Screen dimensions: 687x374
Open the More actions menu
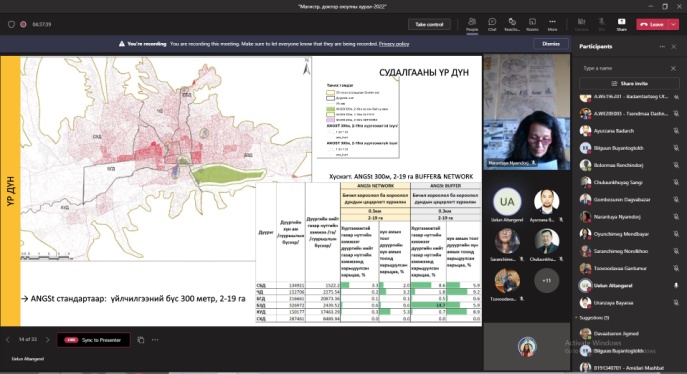click(x=552, y=24)
